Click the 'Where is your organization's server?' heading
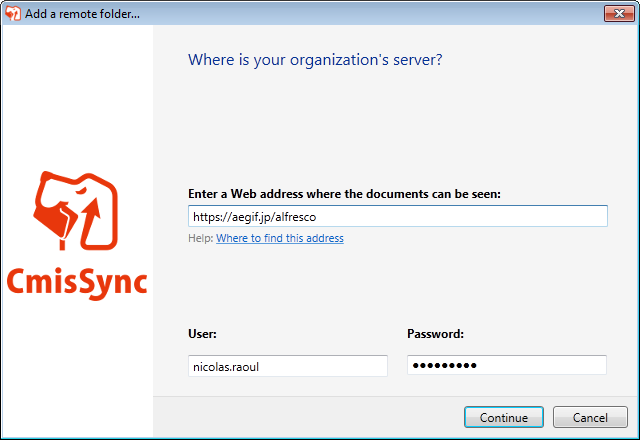 tap(315, 60)
